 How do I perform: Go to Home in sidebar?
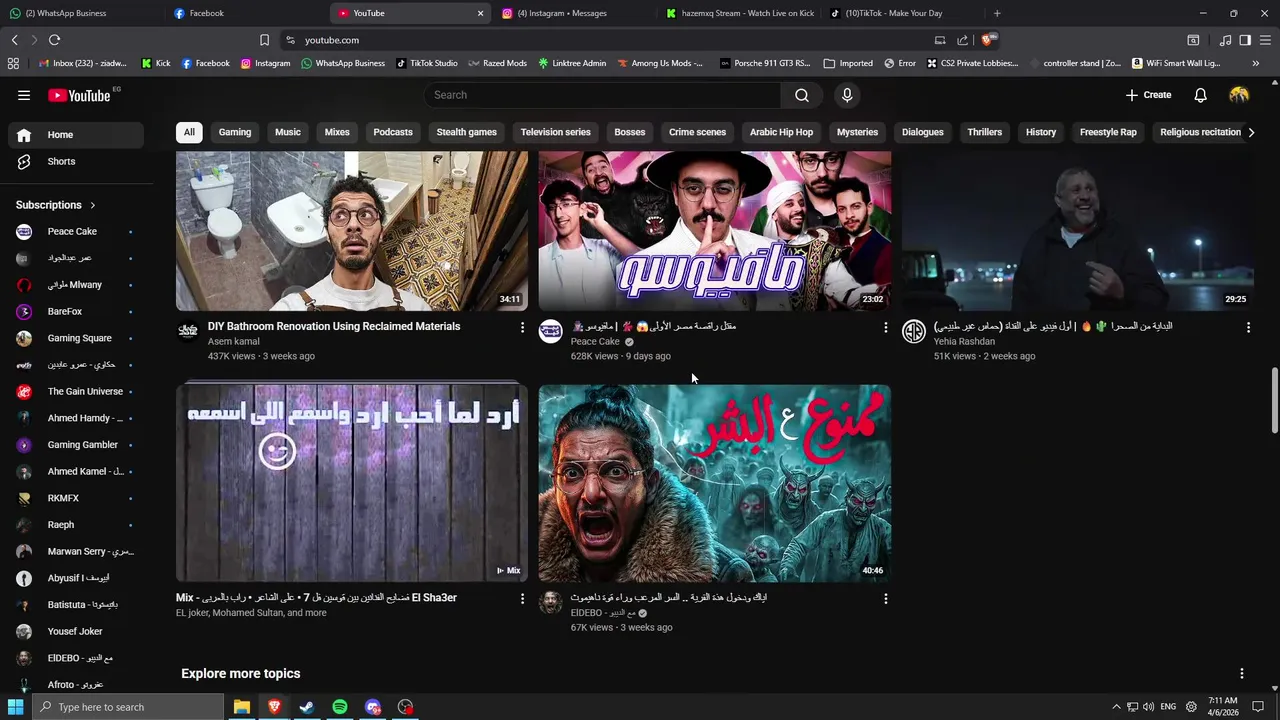click(x=76, y=135)
